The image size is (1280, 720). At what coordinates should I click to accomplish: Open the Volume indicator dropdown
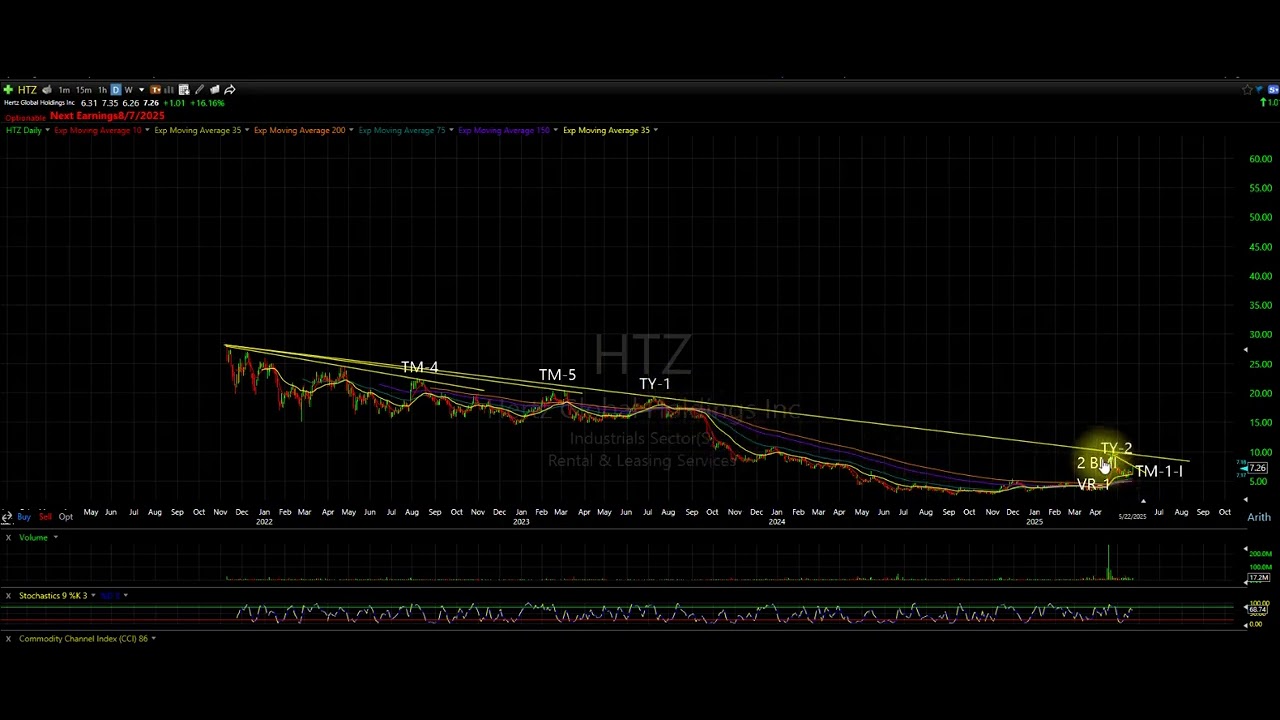tap(55, 538)
